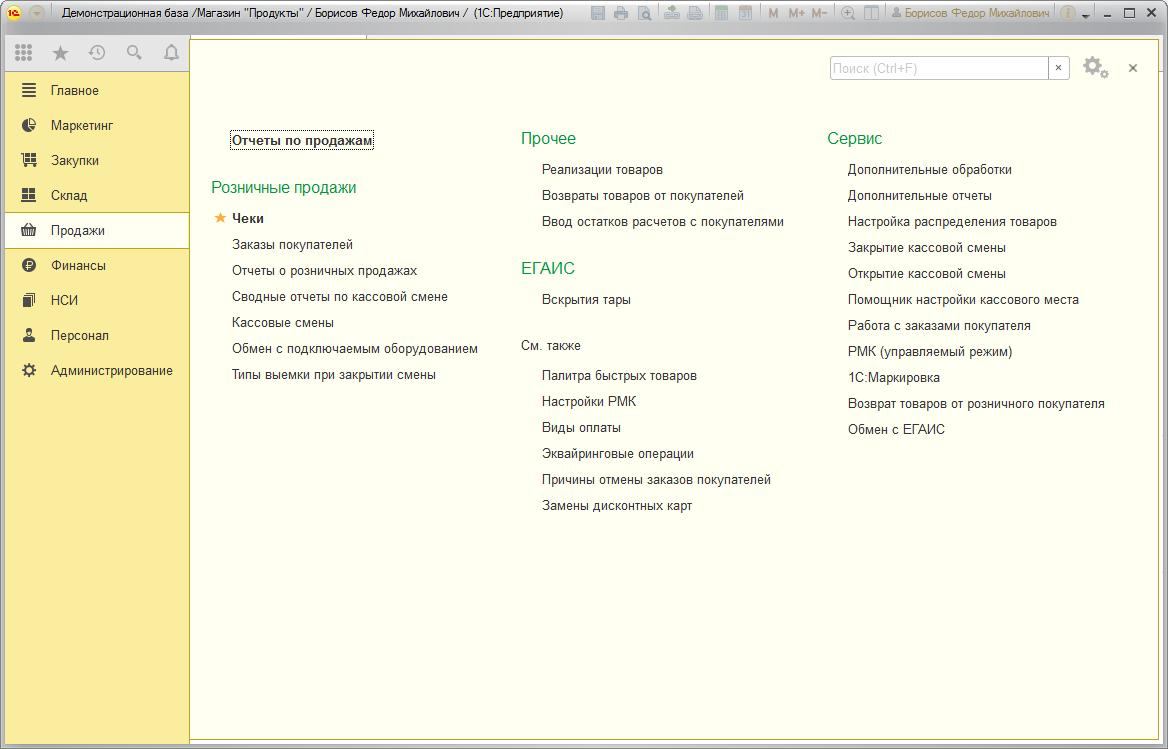
Task: Open the About info icon in the title bar
Action: click(1067, 13)
